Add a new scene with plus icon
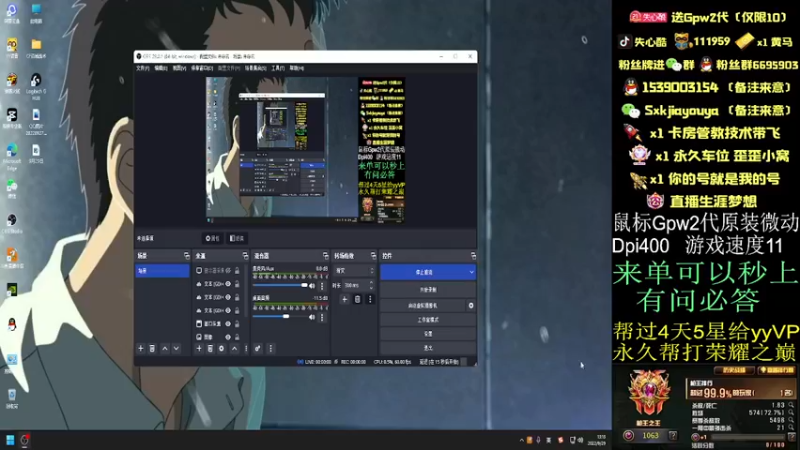 (141, 348)
